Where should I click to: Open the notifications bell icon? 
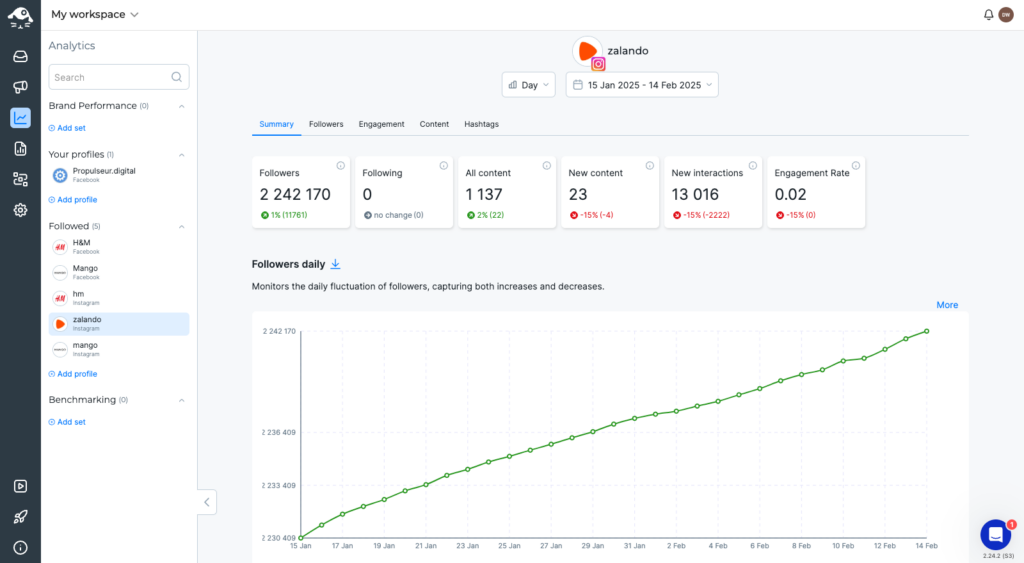click(x=988, y=14)
